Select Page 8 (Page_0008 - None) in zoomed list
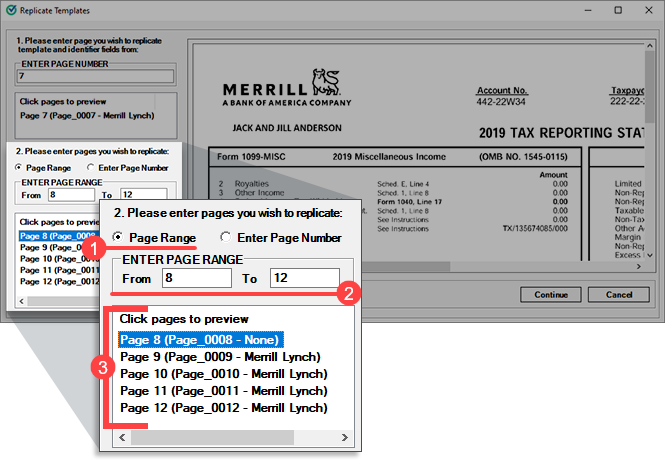 tap(201, 340)
